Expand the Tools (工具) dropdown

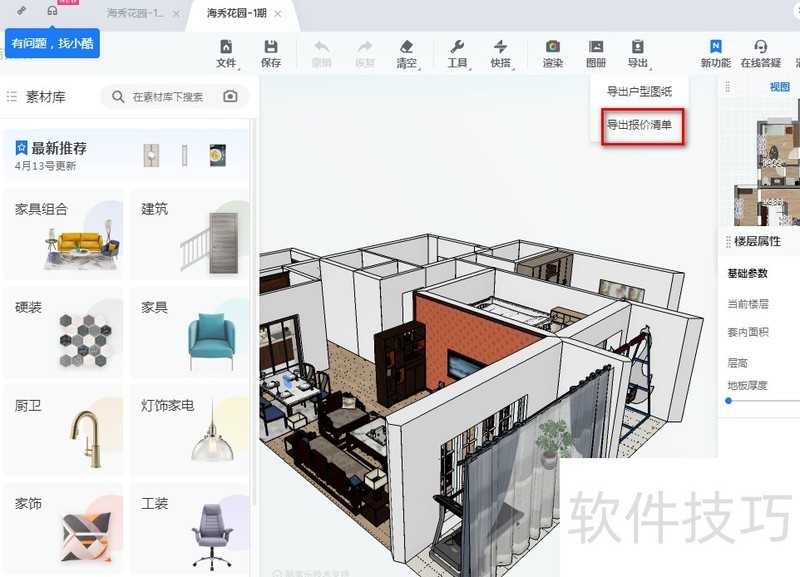pyautogui.click(x=458, y=53)
